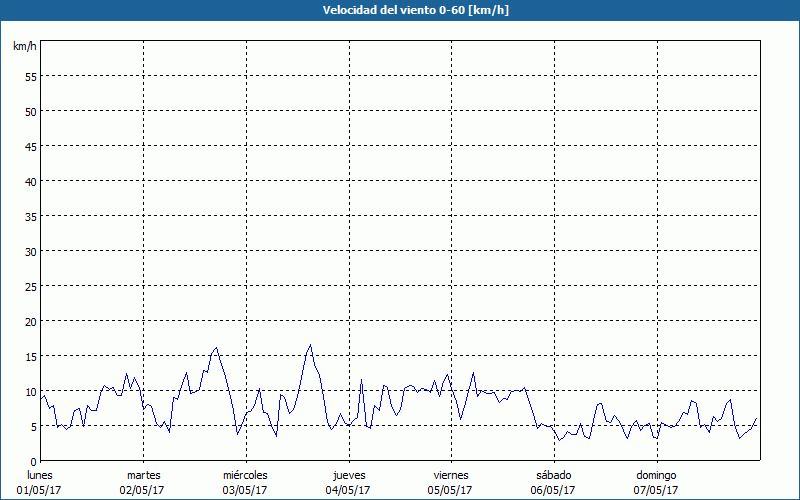Select the 'sábado' day label
The height and width of the screenshot is (500, 800).
coord(553,475)
